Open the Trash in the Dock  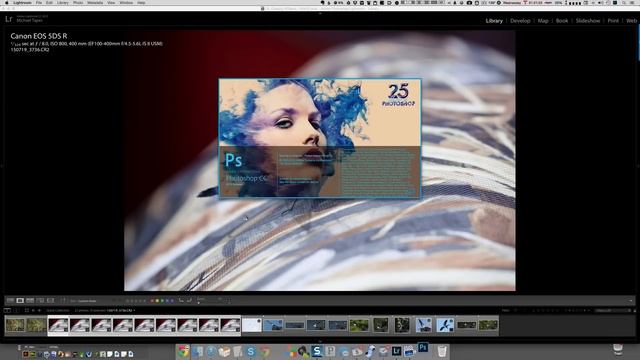tap(442, 351)
